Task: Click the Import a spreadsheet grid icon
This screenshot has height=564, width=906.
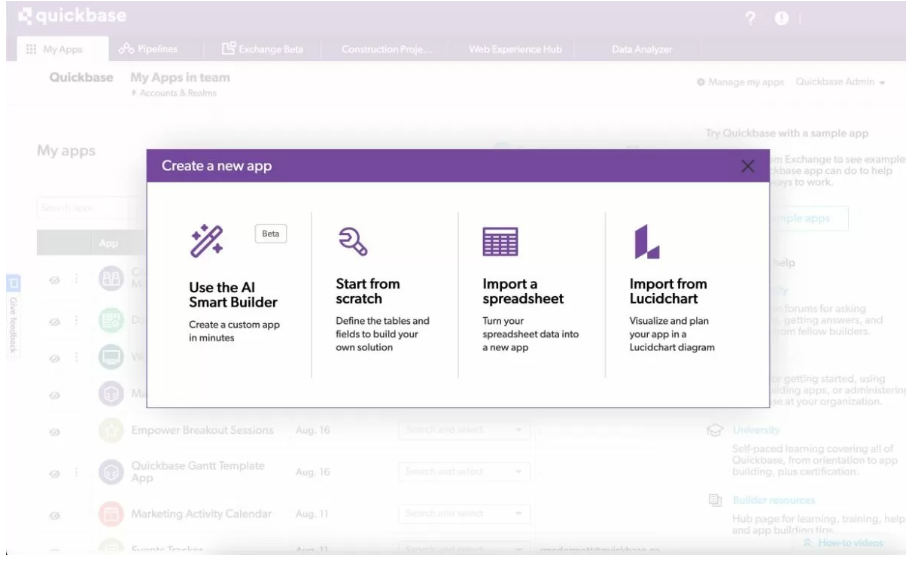Action: coord(500,242)
